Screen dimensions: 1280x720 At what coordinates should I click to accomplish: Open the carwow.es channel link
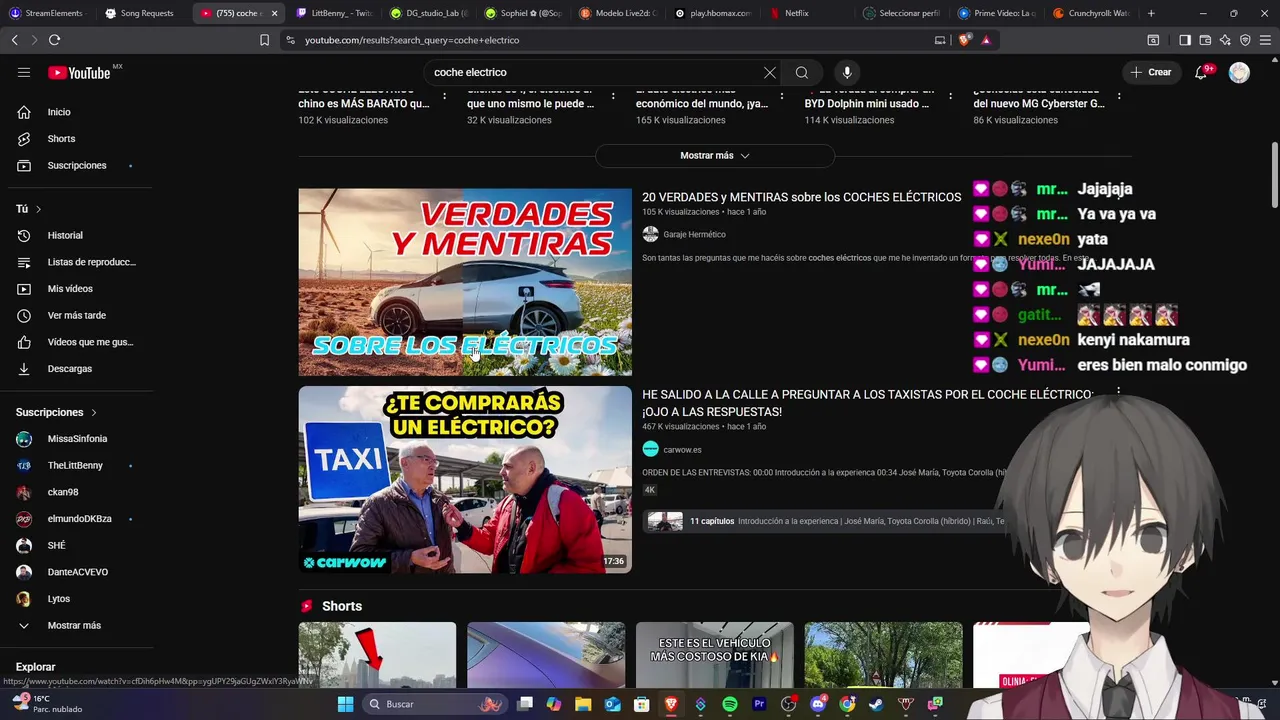click(x=682, y=450)
